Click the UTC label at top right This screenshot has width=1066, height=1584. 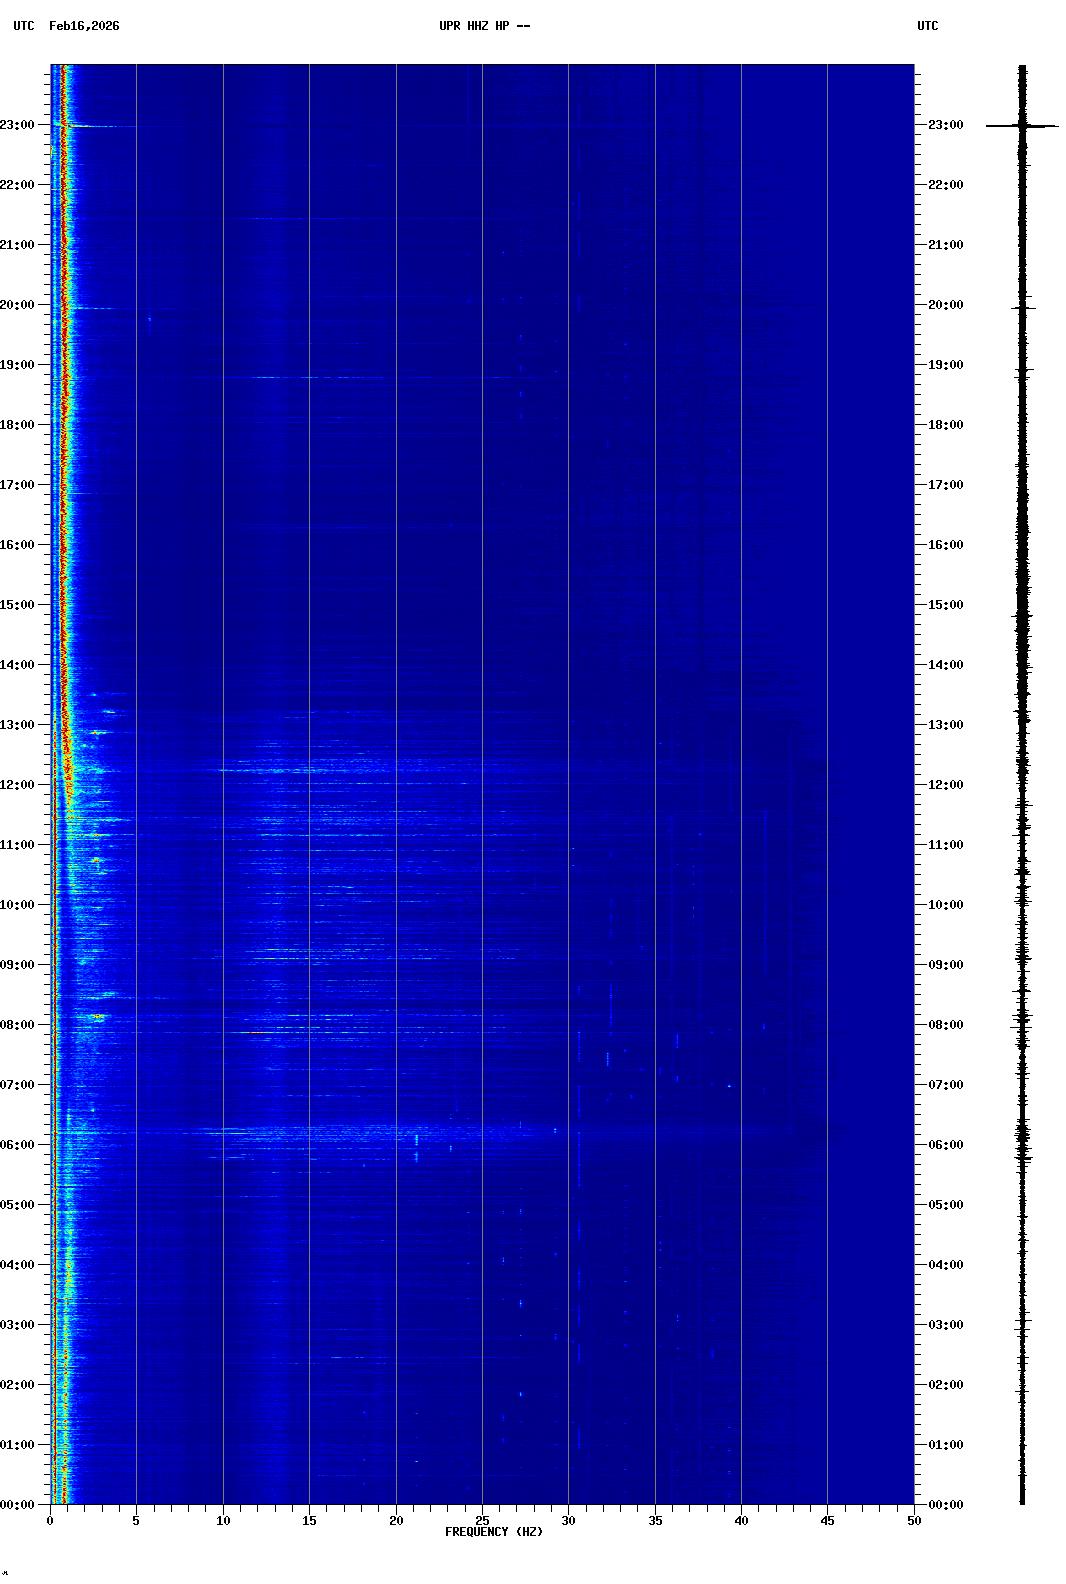tap(927, 26)
